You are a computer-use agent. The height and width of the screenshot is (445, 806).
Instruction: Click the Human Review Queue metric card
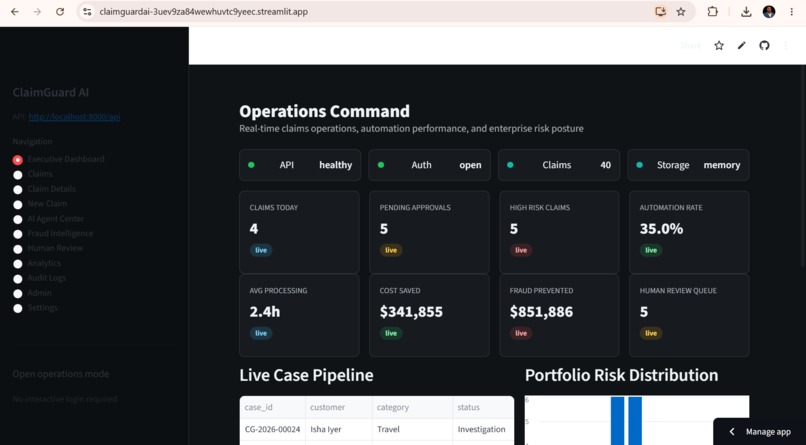tap(689, 315)
